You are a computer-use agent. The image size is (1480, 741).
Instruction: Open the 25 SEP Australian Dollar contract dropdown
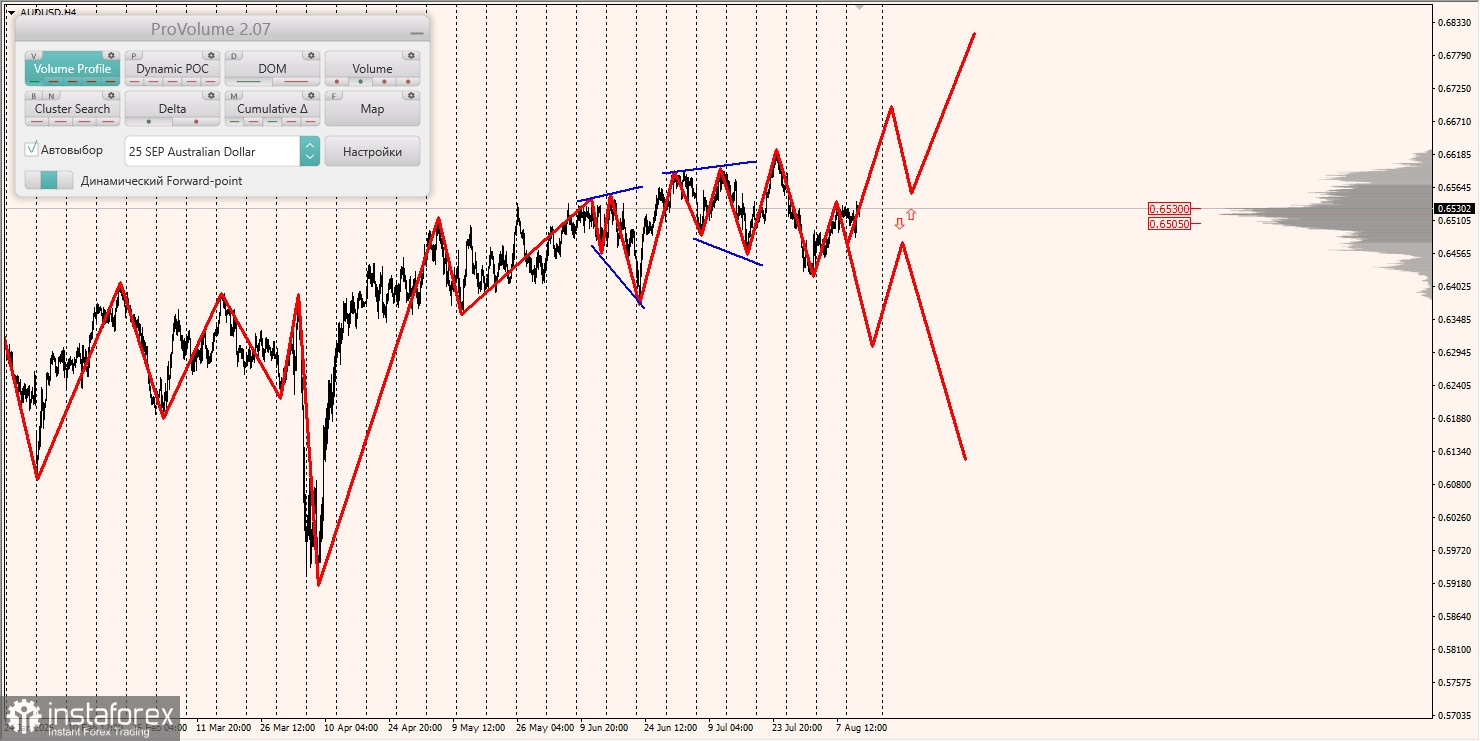[222, 151]
